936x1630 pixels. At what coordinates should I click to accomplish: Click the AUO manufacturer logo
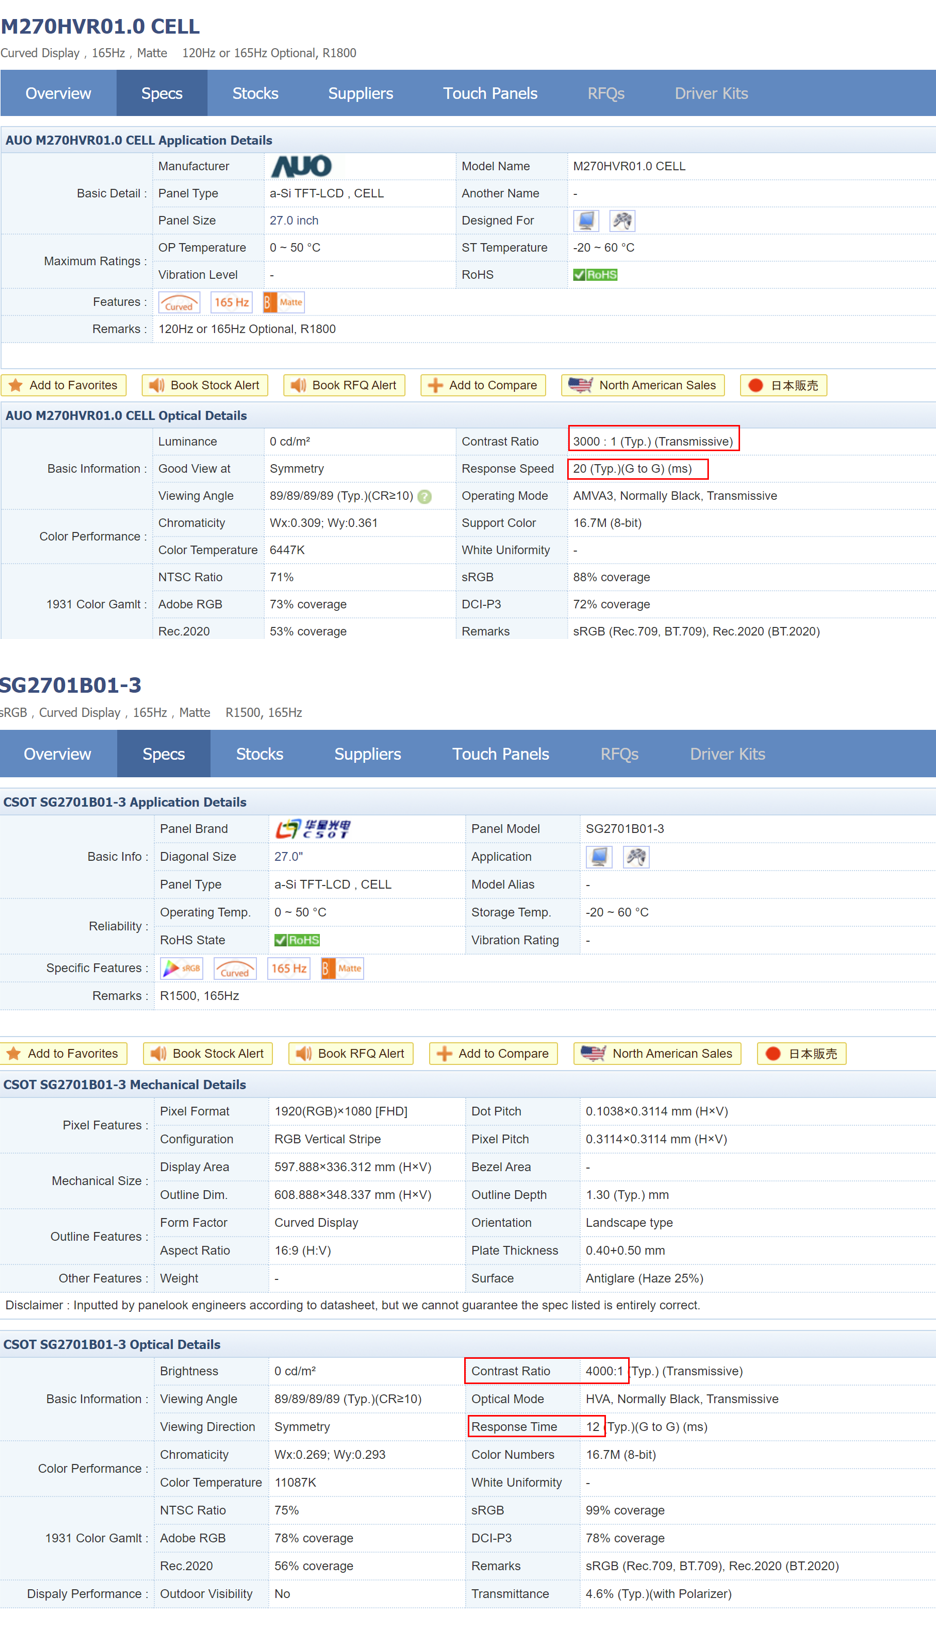(x=301, y=166)
